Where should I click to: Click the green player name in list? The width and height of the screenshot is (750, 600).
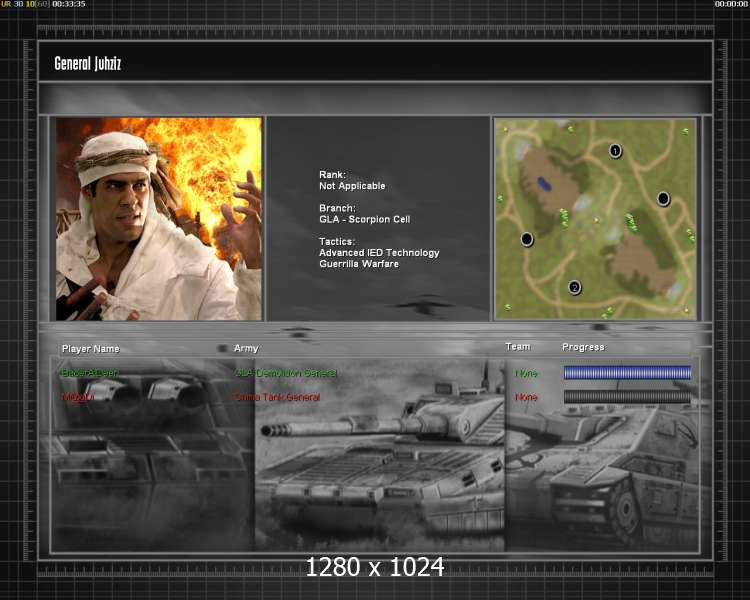click(89, 373)
